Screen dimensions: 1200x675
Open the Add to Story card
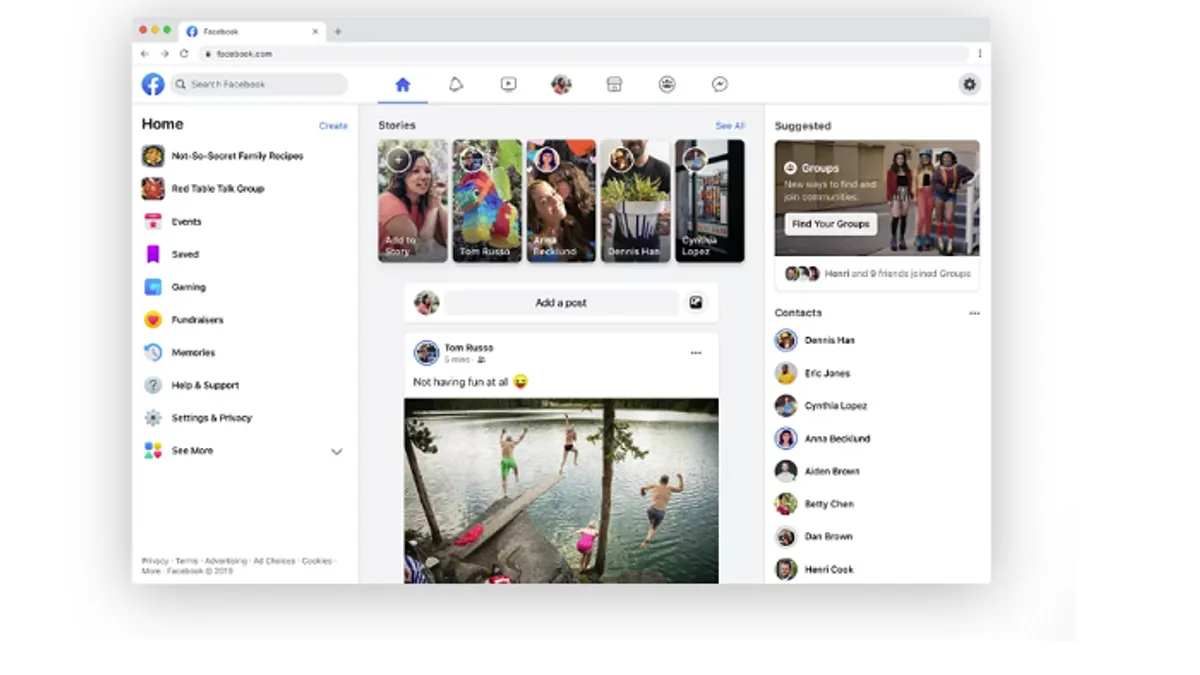coord(413,201)
